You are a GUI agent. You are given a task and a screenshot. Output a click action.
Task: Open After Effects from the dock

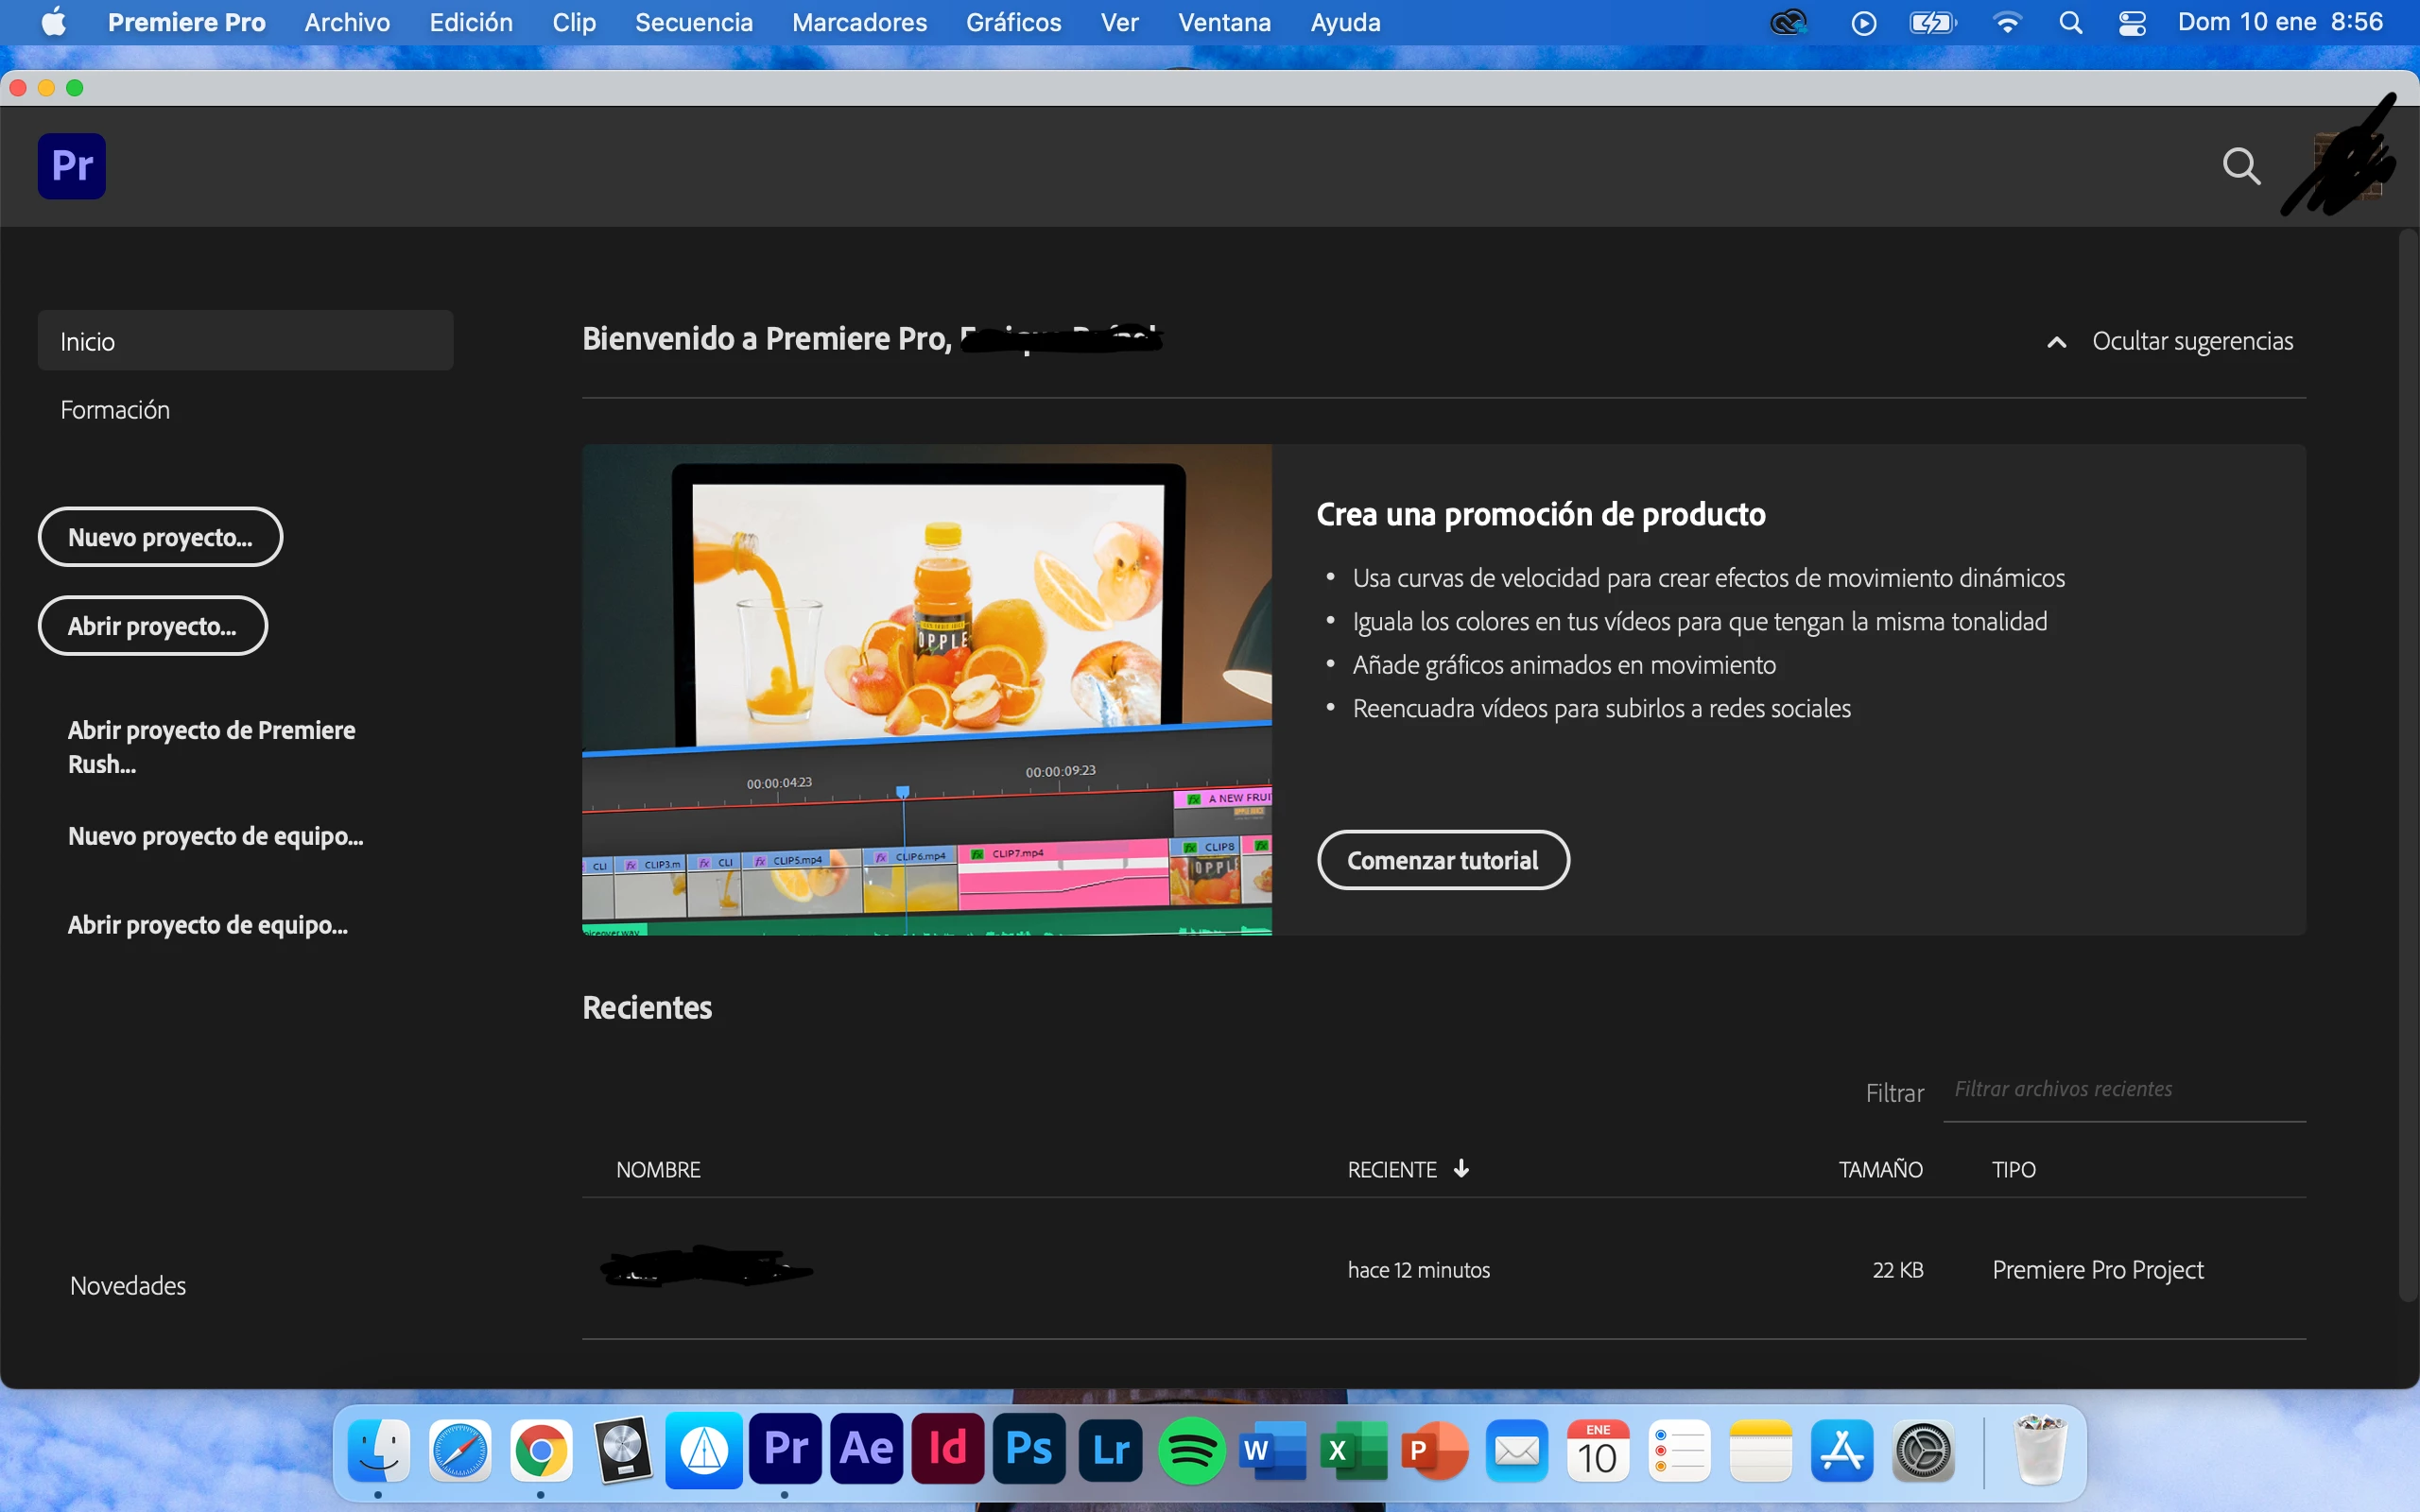(x=866, y=1449)
